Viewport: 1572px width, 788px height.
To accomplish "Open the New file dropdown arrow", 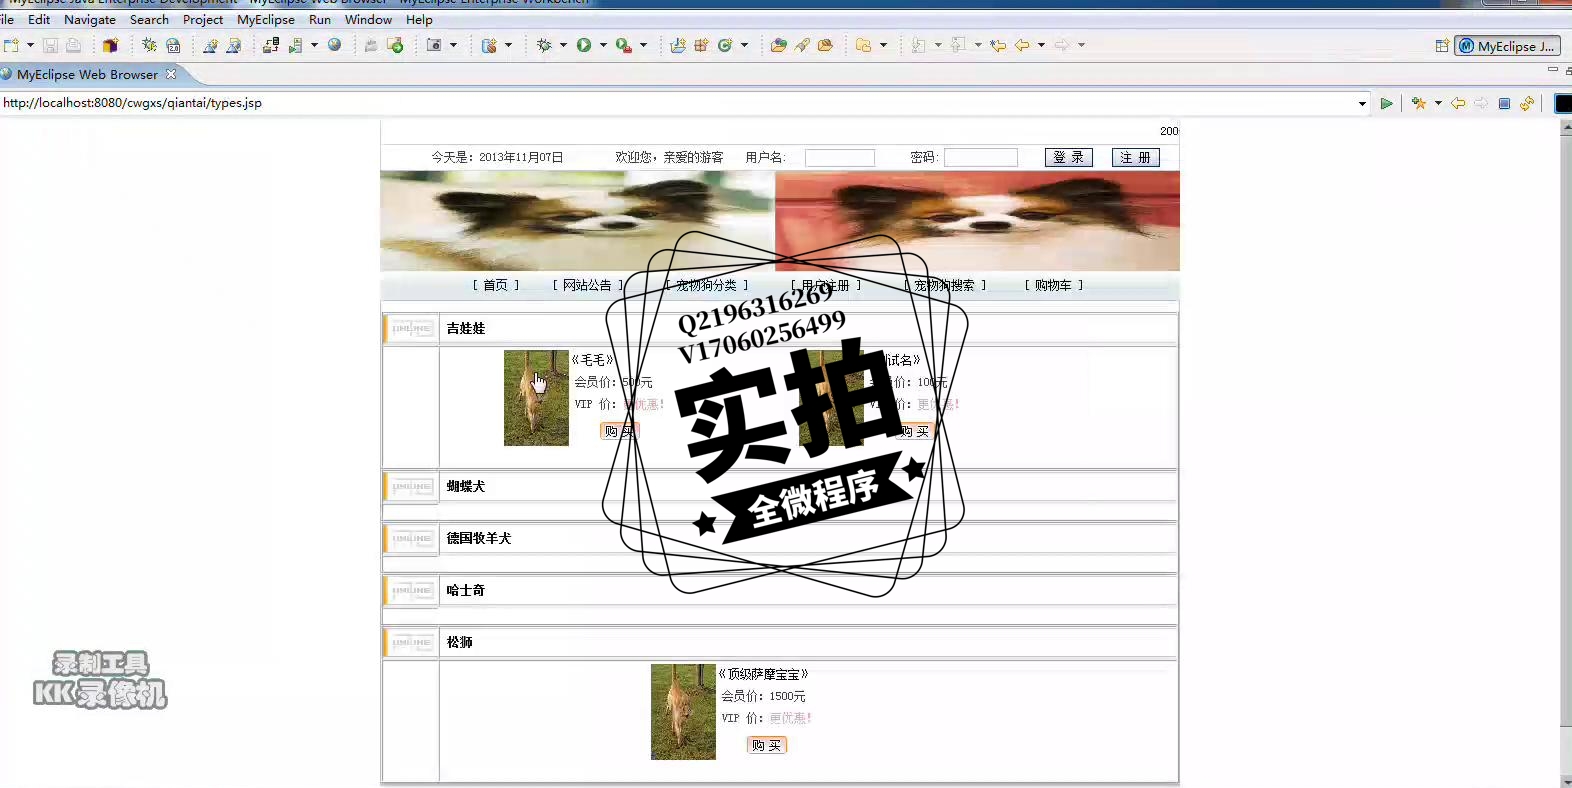I will pyautogui.click(x=30, y=45).
